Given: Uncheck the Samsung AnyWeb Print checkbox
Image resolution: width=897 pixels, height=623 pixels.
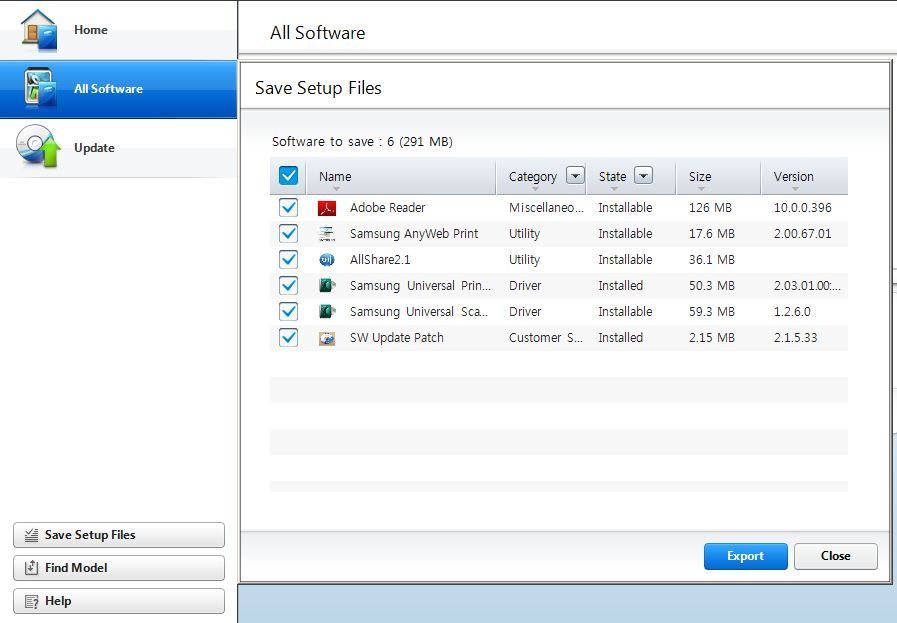Looking at the screenshot, I should click(288, 233).
